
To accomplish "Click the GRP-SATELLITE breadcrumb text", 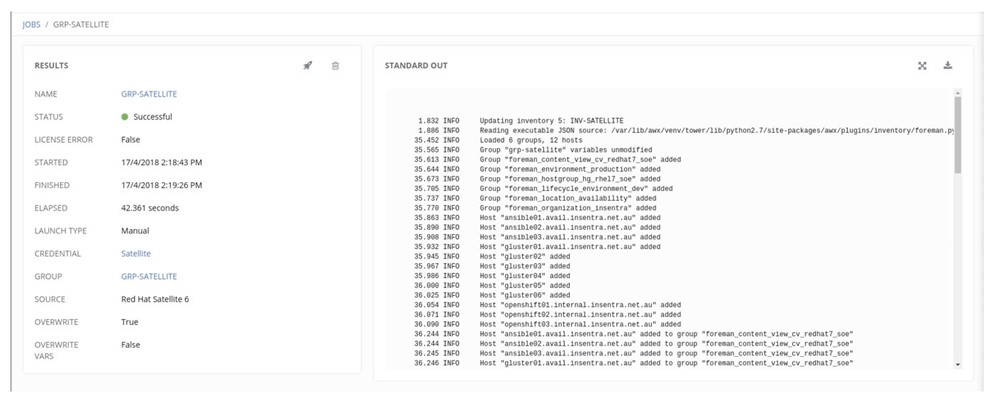I will pyautogui.click(x=81, y=25).
